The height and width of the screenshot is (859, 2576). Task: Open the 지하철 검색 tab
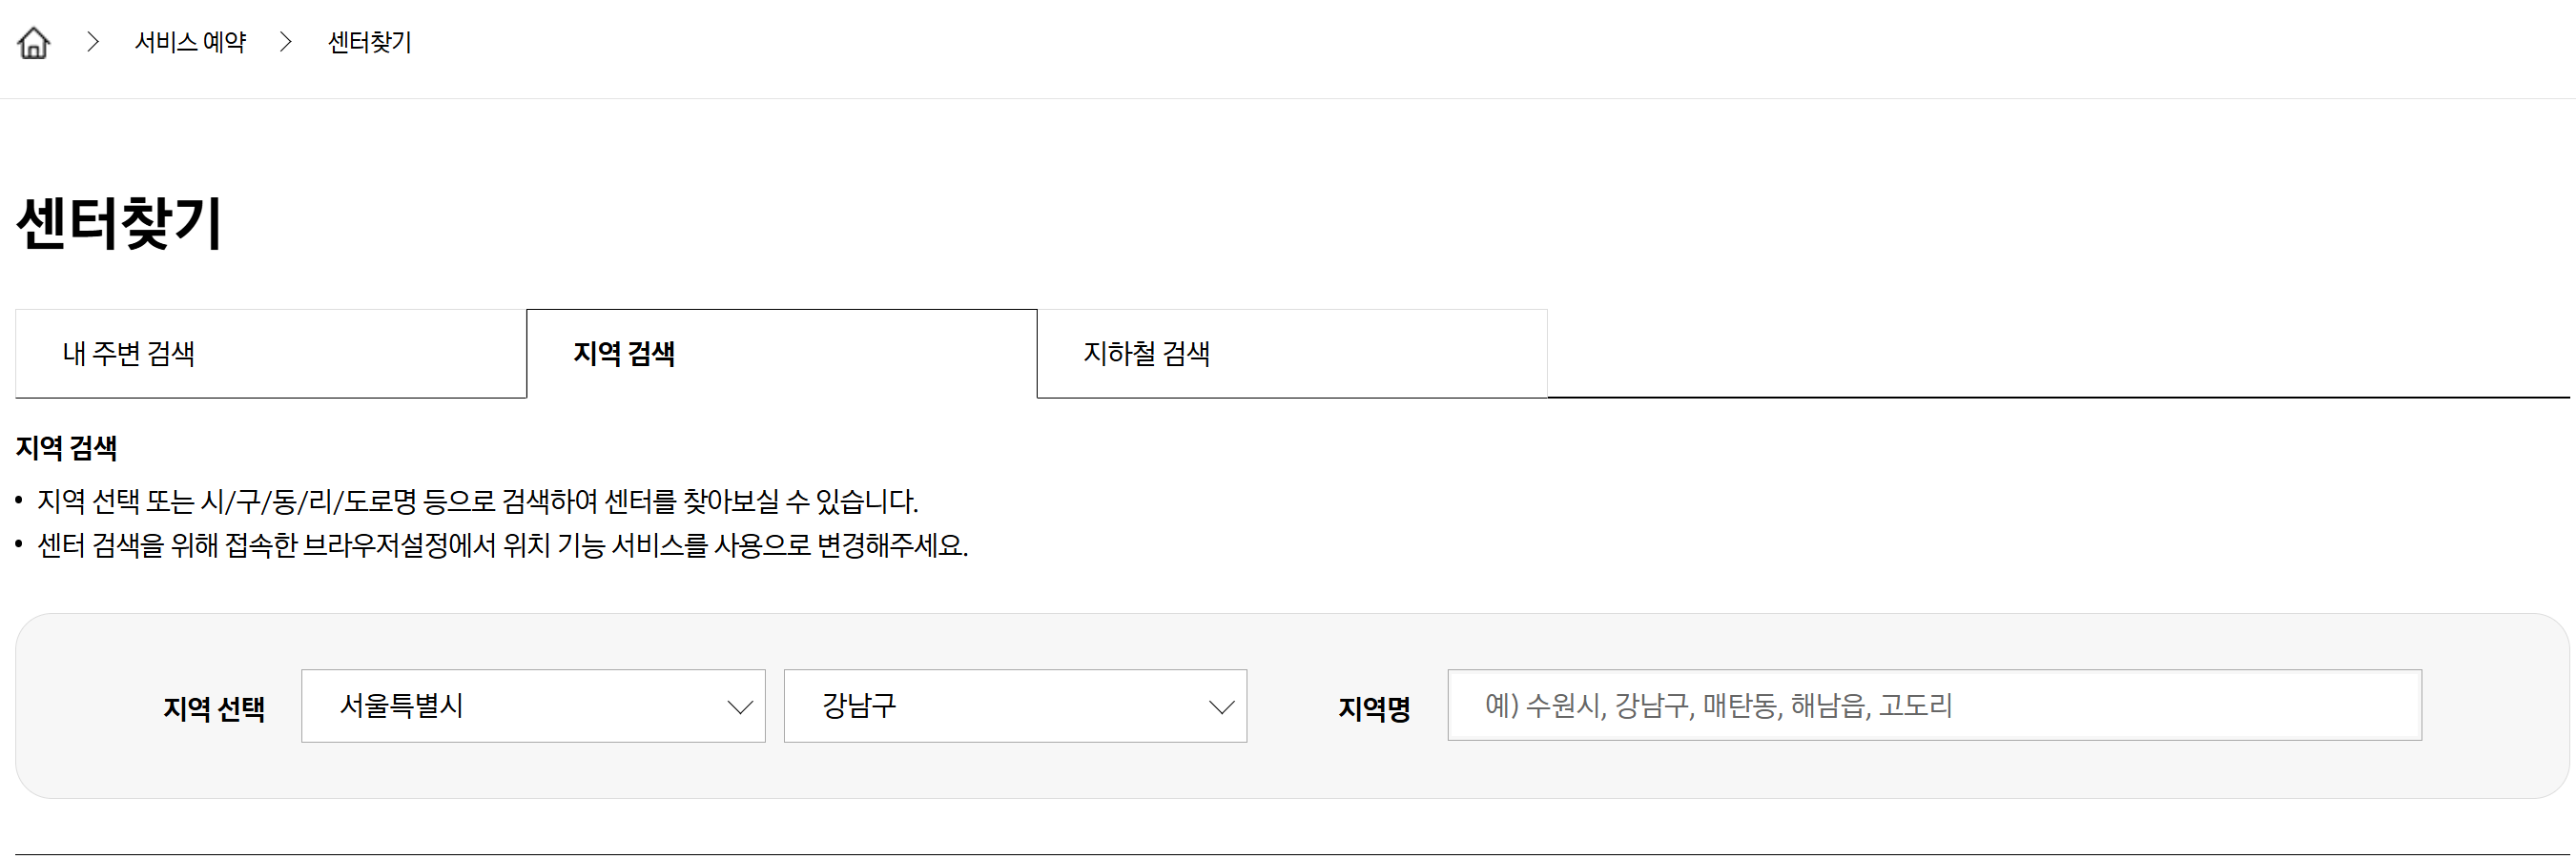(x=1291, y=354)
